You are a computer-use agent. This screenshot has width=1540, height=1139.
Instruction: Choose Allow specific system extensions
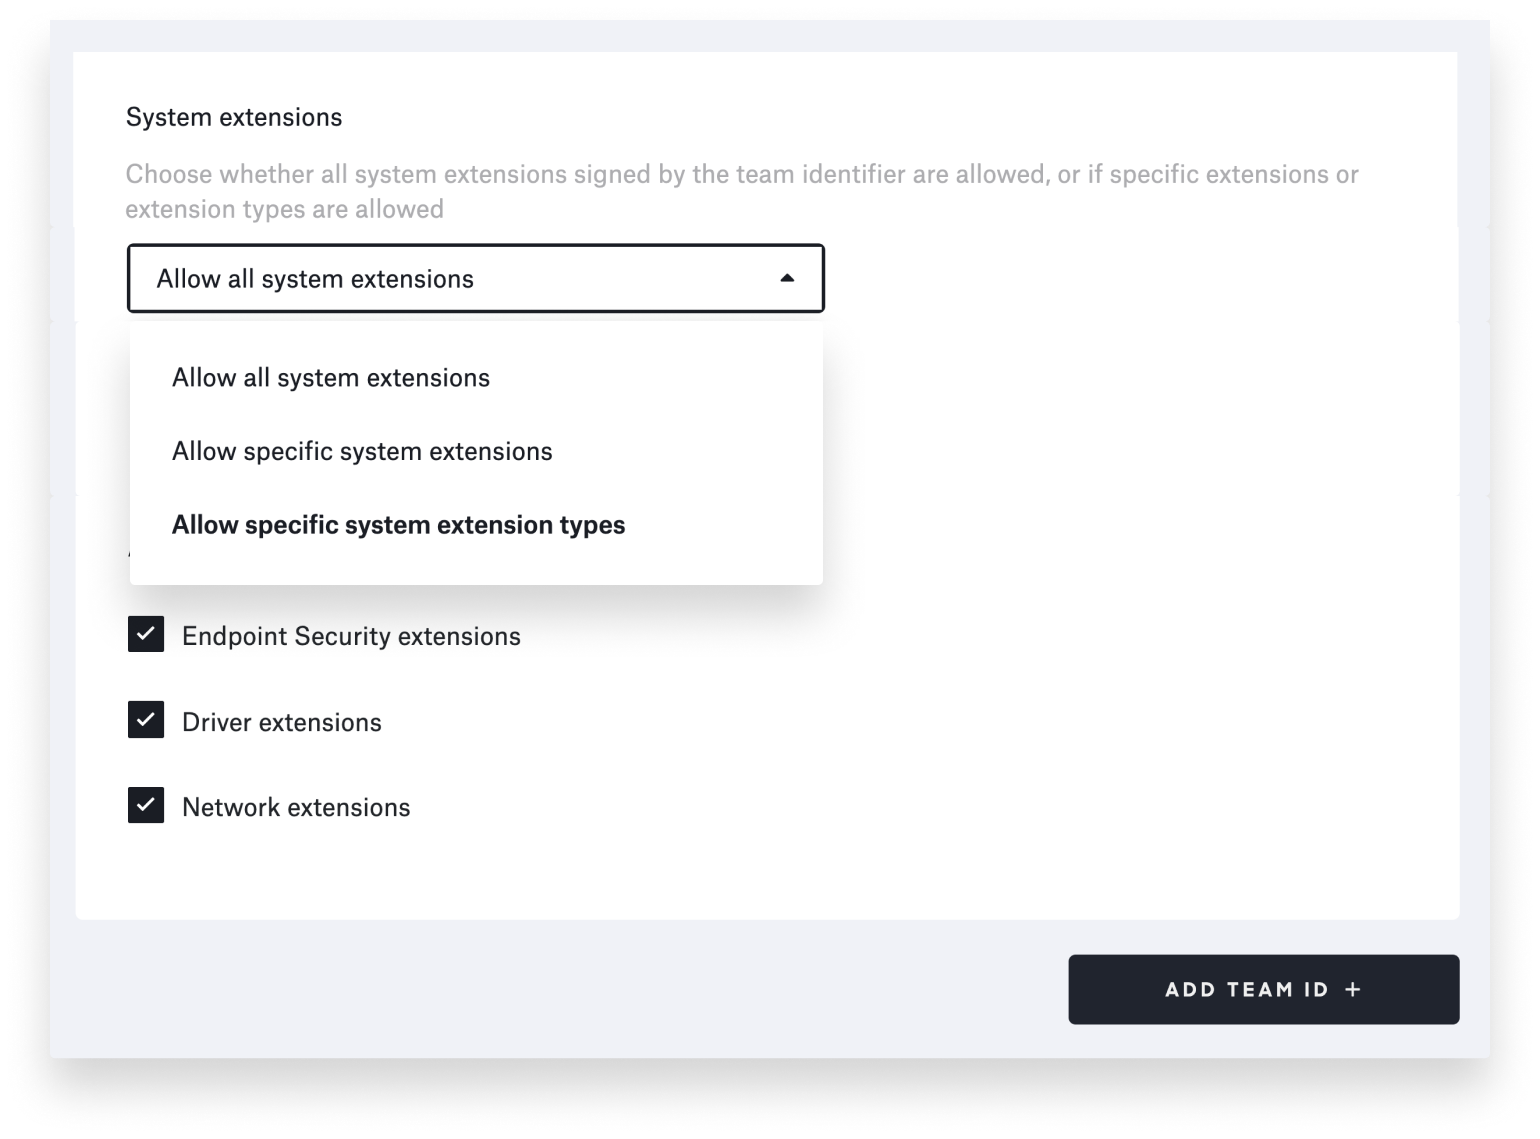[362, 451]
